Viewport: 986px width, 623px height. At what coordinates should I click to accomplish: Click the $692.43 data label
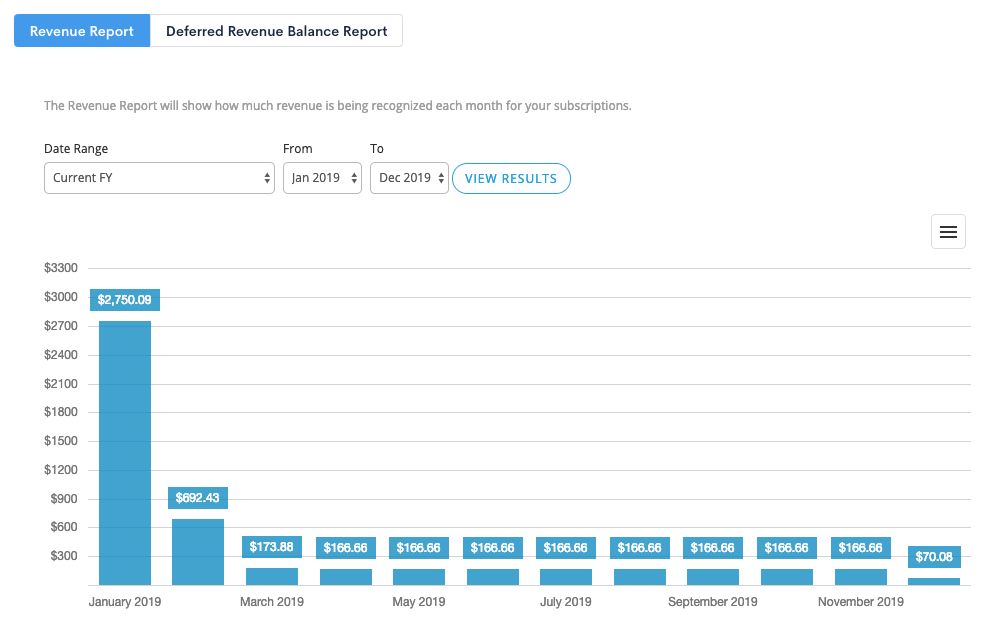click(x=197, y=497)
